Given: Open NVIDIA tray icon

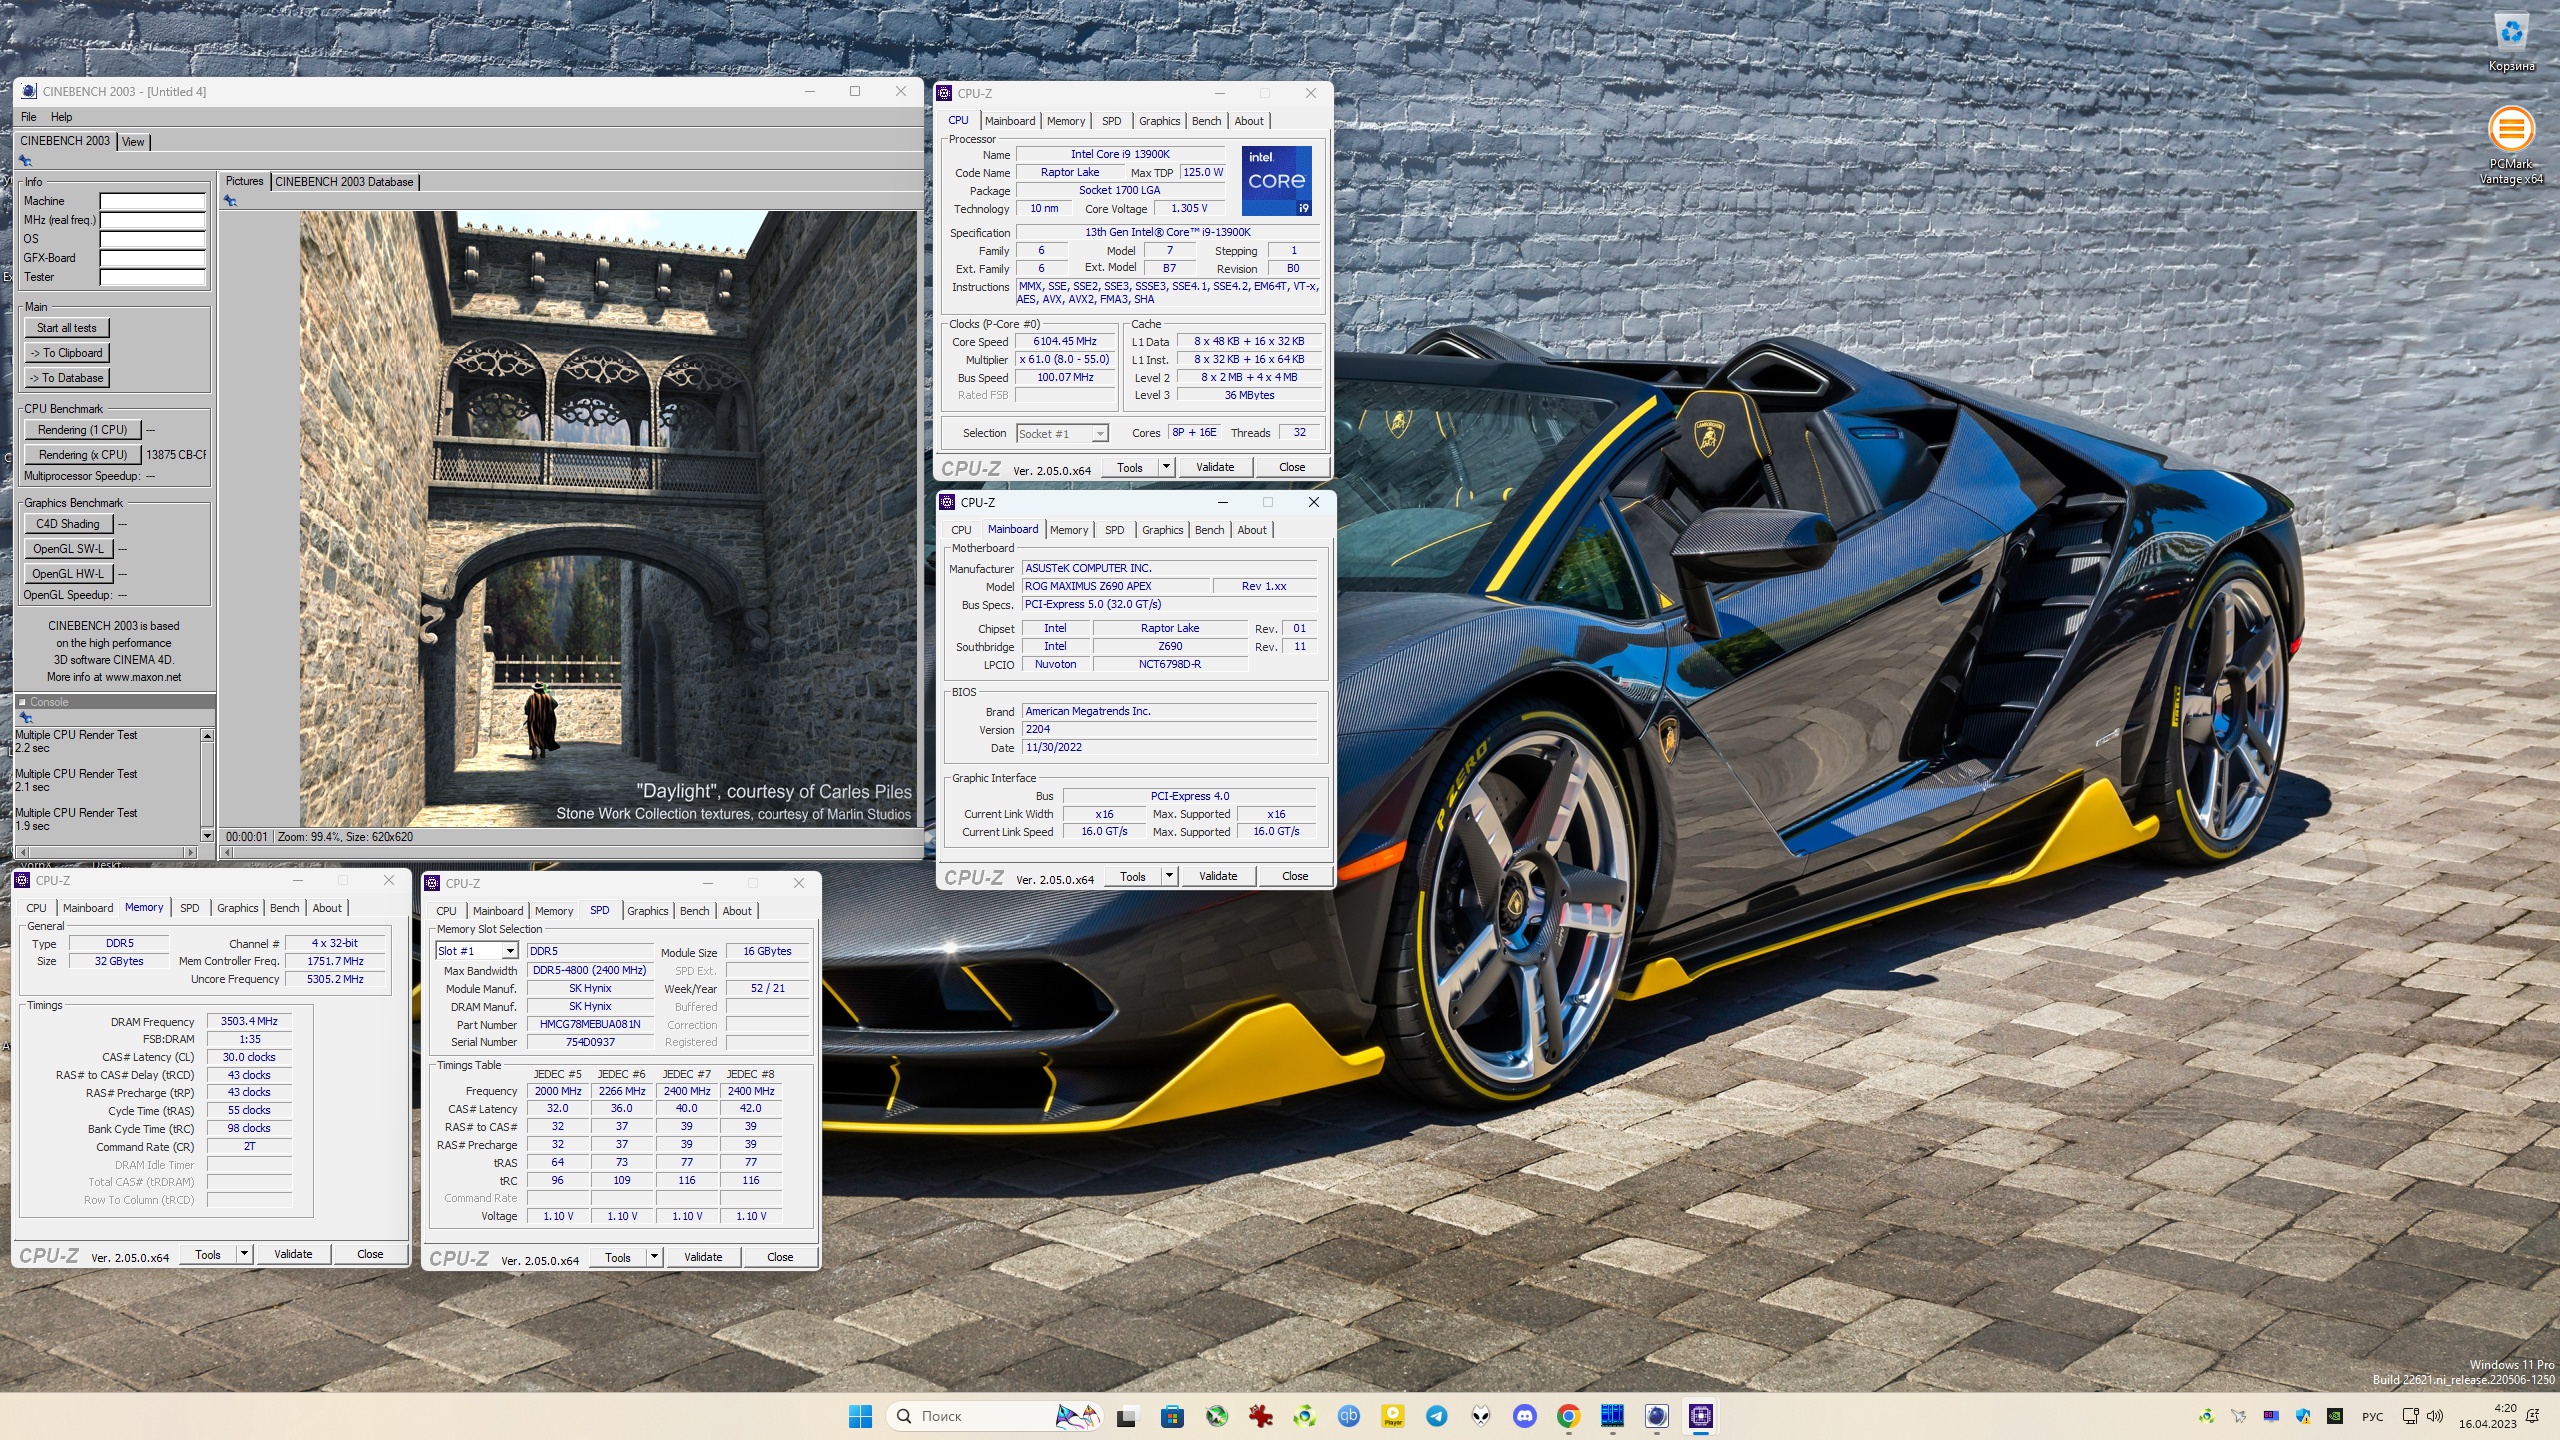Looking at the screenshot, I should [x=2335, y=1416].
